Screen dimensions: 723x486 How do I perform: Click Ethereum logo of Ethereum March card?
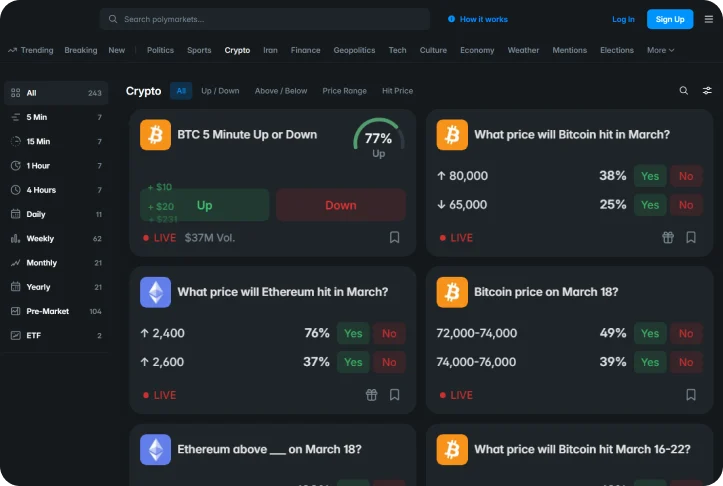point(155,292)
